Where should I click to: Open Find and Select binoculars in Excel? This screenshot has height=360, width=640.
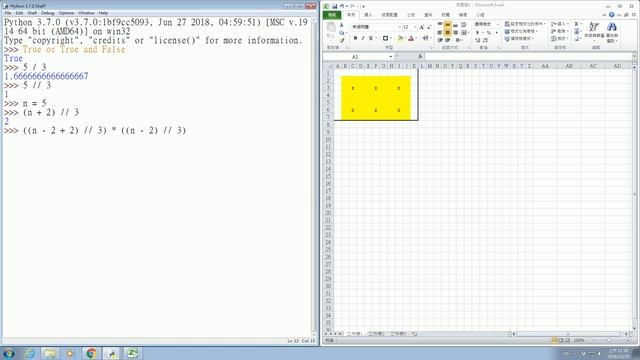[611, 31]
